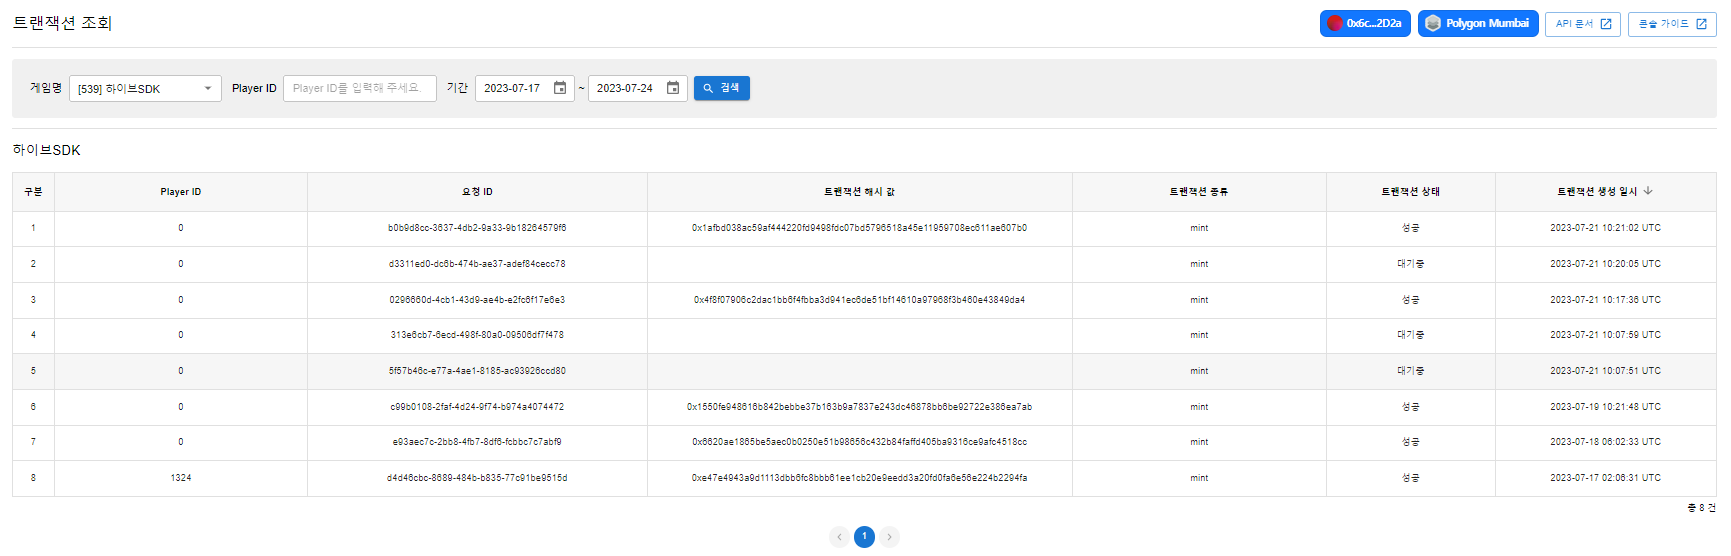Click the Polygon network logo icon
This screenshot has height=556, width=1731.
click(x=1433, y=23)
